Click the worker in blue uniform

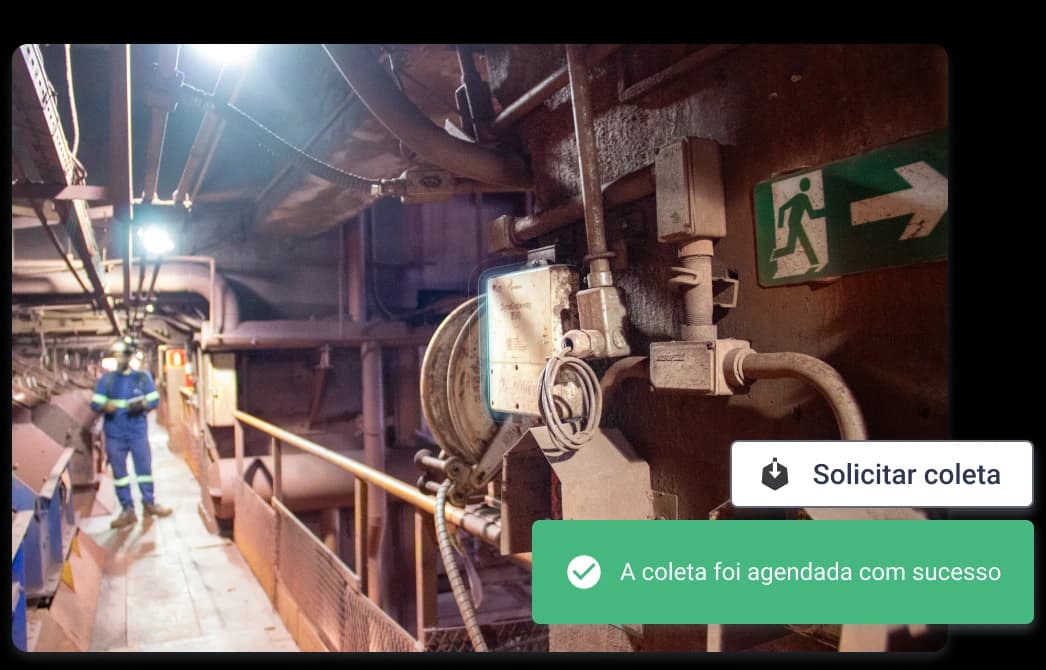[x=128, y=430]
